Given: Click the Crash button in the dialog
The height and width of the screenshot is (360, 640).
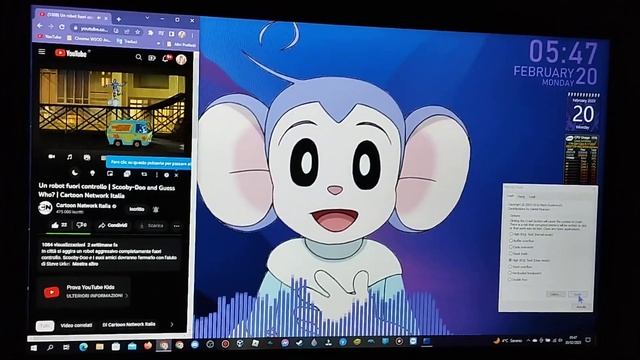Looking at the screenshot, I should pos(578,294).
